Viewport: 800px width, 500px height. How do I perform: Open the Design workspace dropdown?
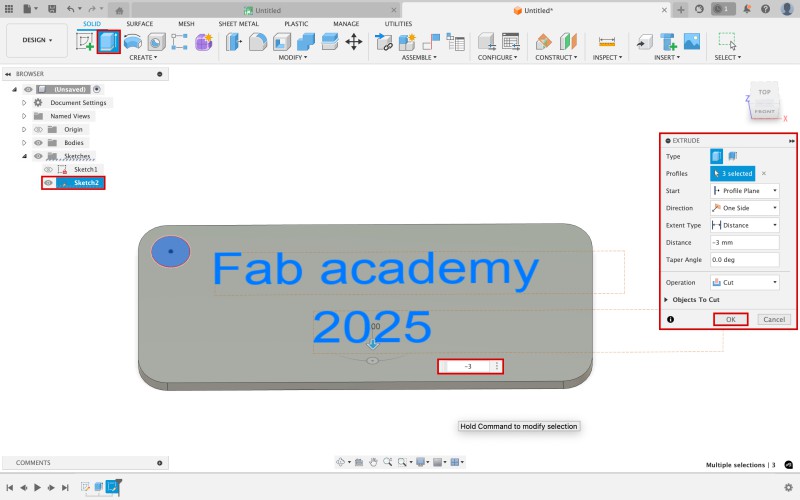[37, 40]
